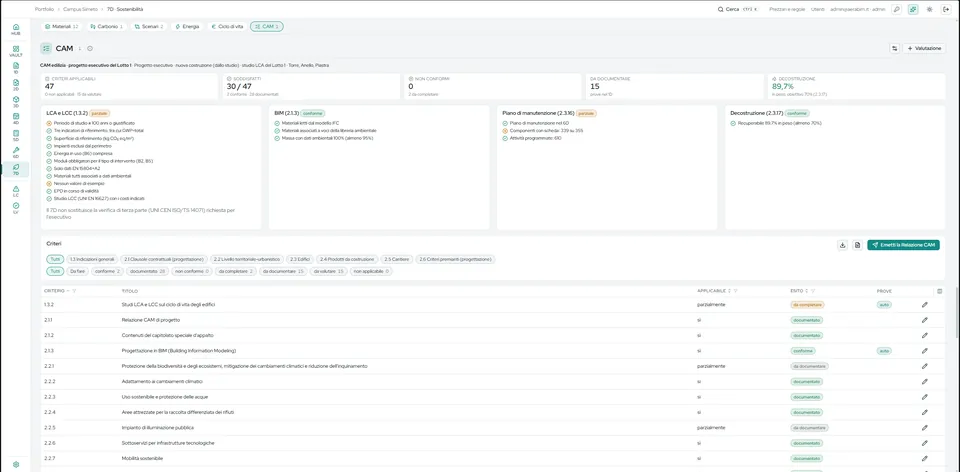
Task: Filter by 2.5 Cantiere chip
Action: point(398,260)
